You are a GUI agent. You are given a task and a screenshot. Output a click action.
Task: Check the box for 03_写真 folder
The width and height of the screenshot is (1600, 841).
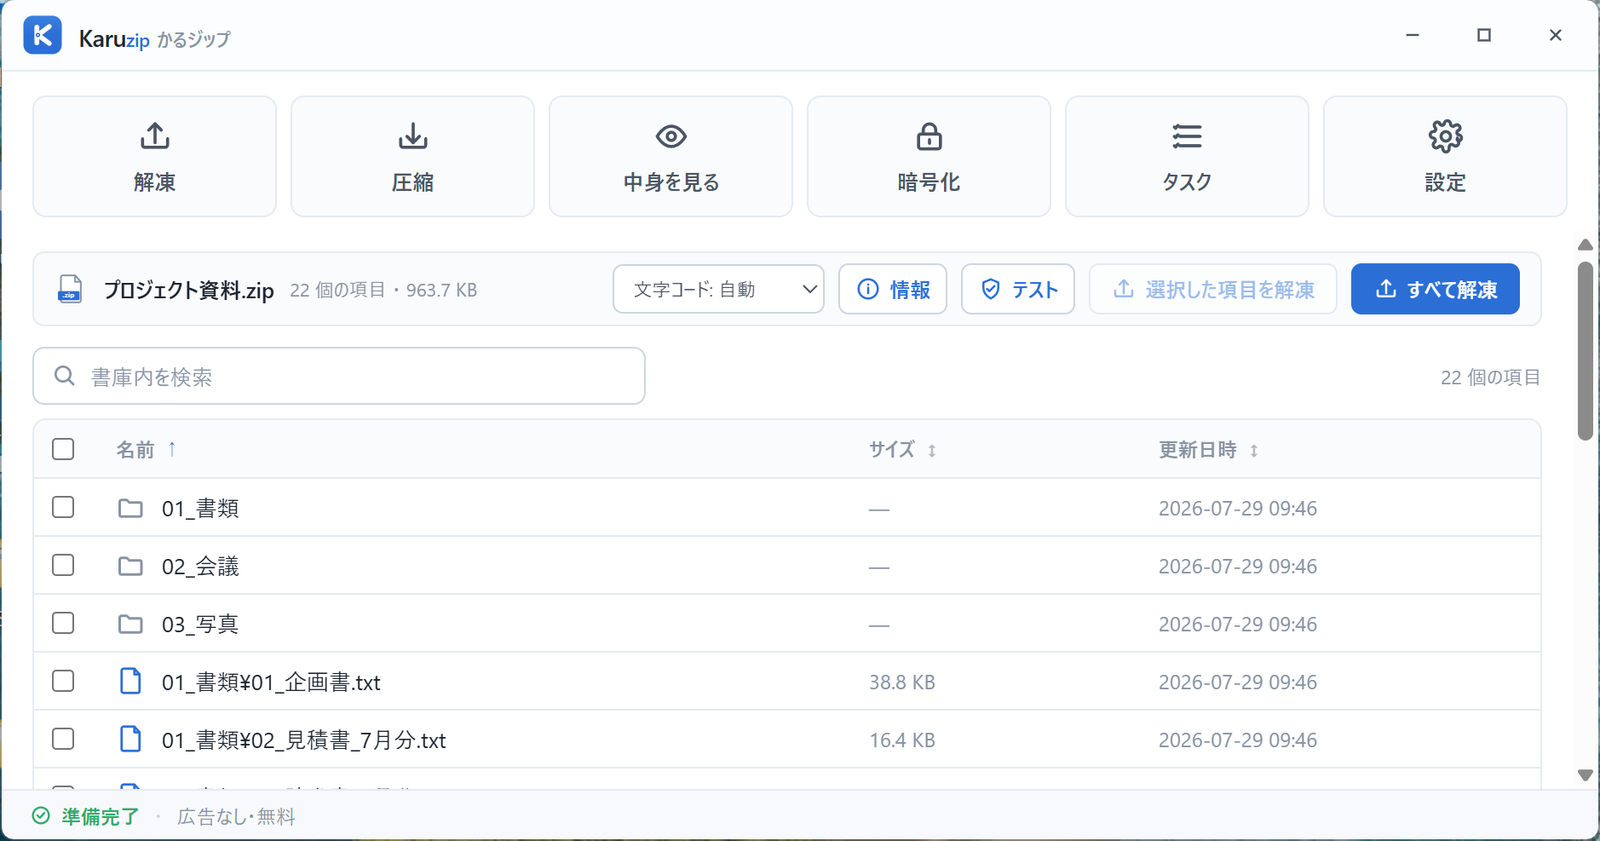tap(63, 623)
